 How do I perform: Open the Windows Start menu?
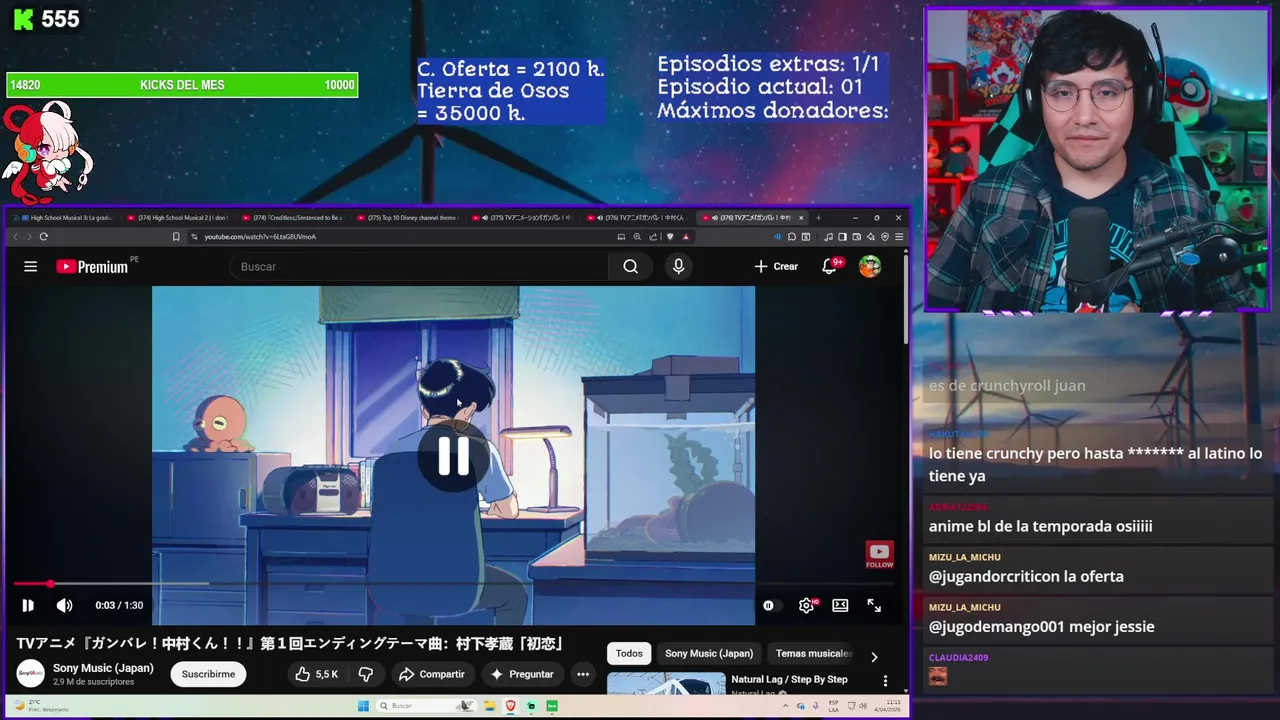pyautogui.click(x=363, y=706)
